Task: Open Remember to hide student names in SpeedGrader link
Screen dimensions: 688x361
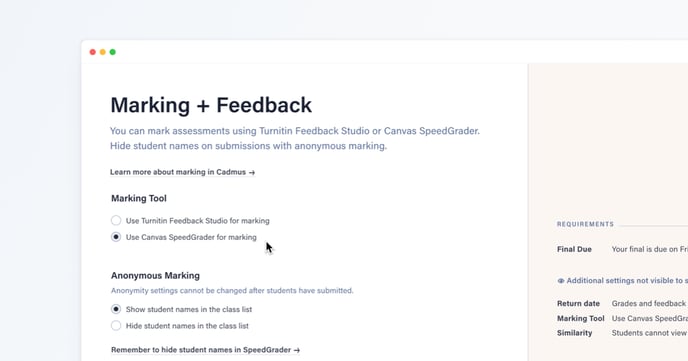Action: tap(205, 350)
